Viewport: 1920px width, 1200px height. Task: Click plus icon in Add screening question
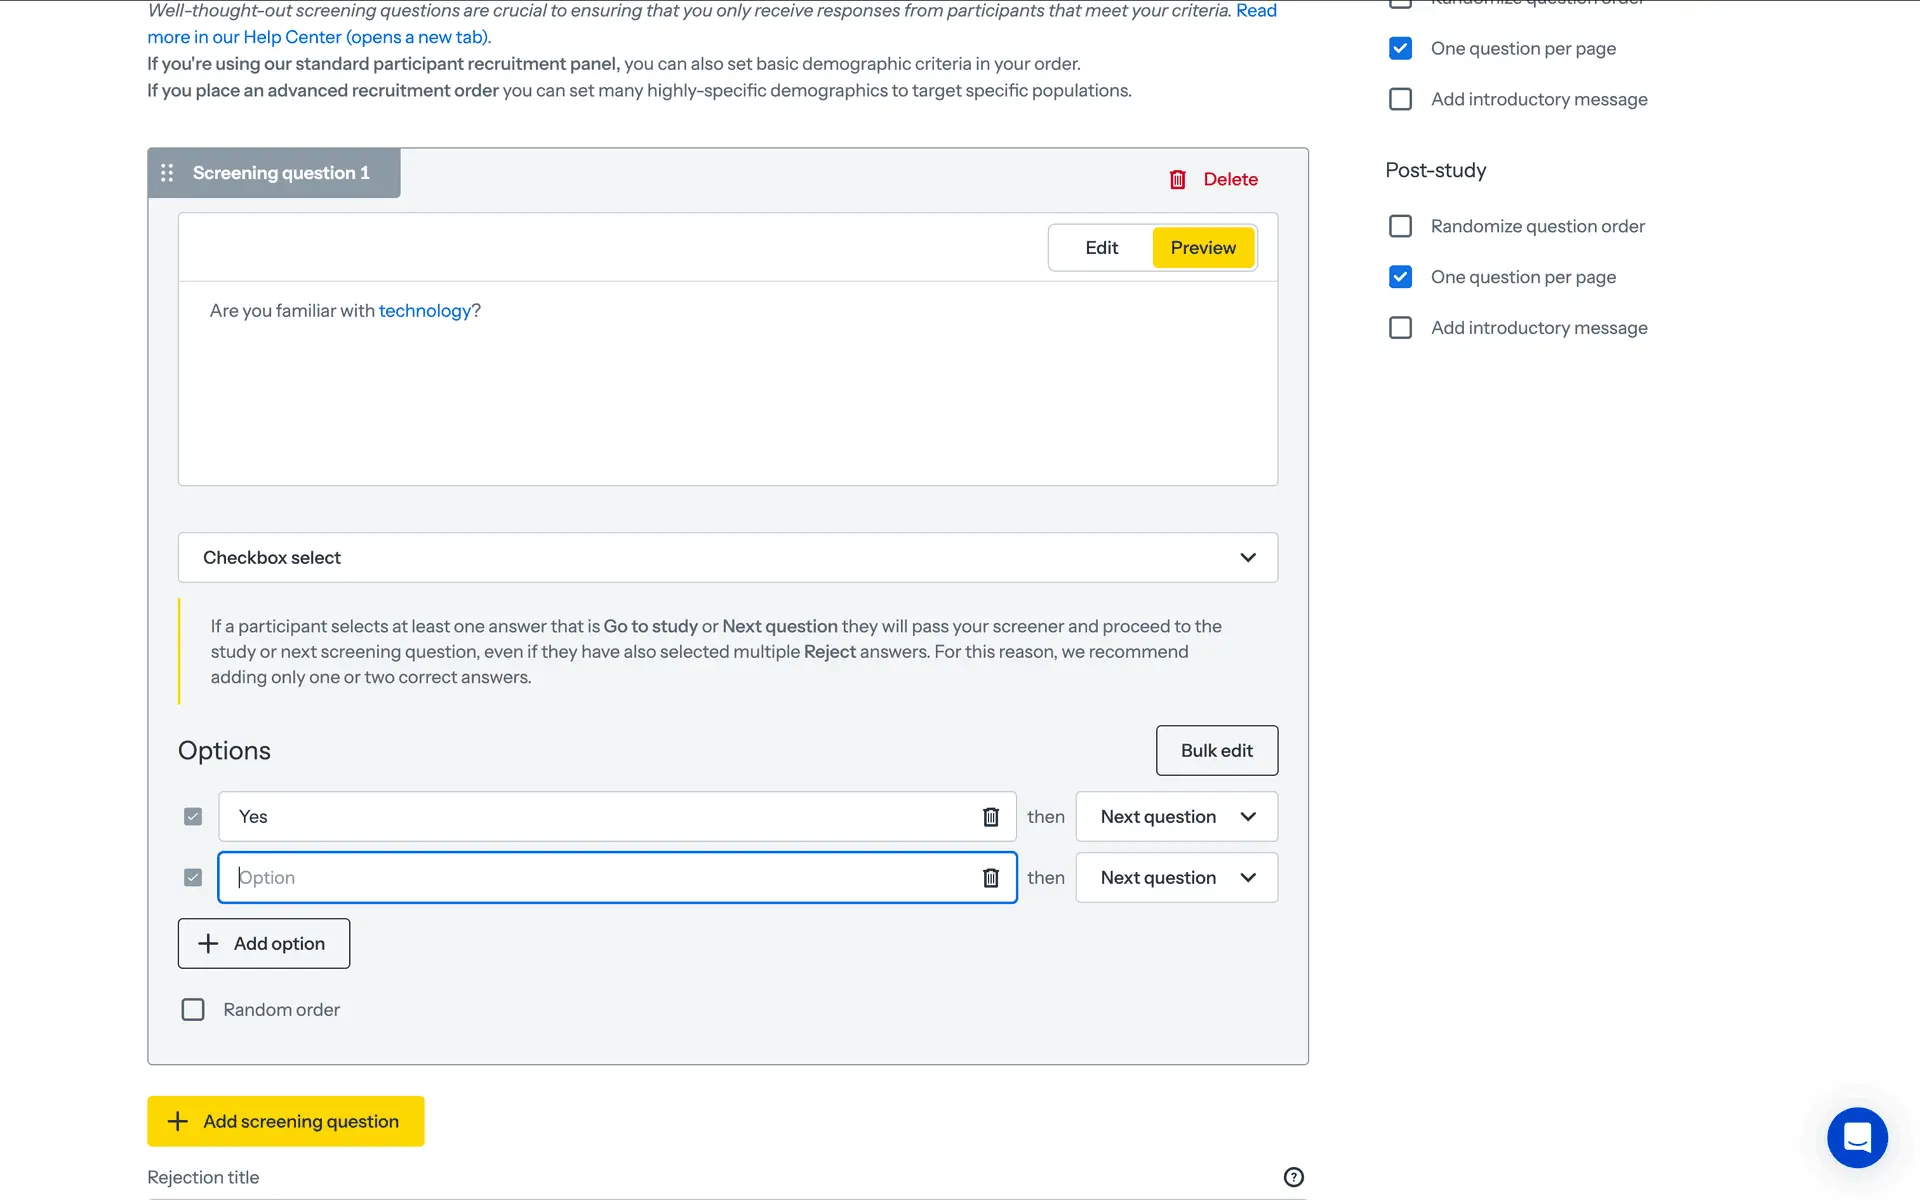pyautogui.click(x=177, y=1122)
